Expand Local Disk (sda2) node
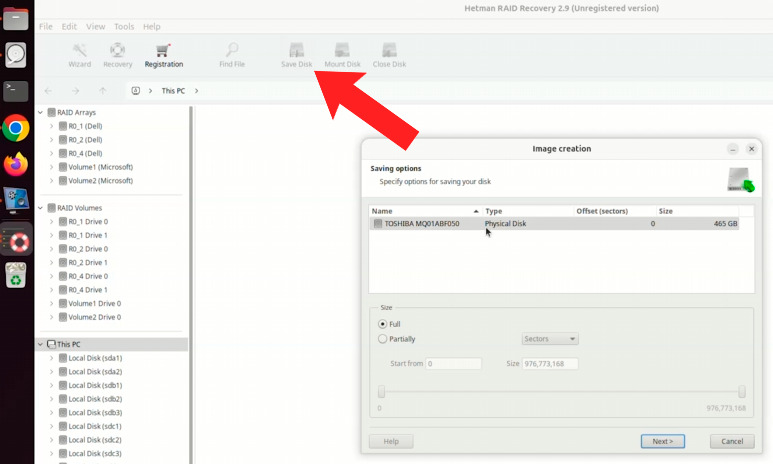 point(51,372)
